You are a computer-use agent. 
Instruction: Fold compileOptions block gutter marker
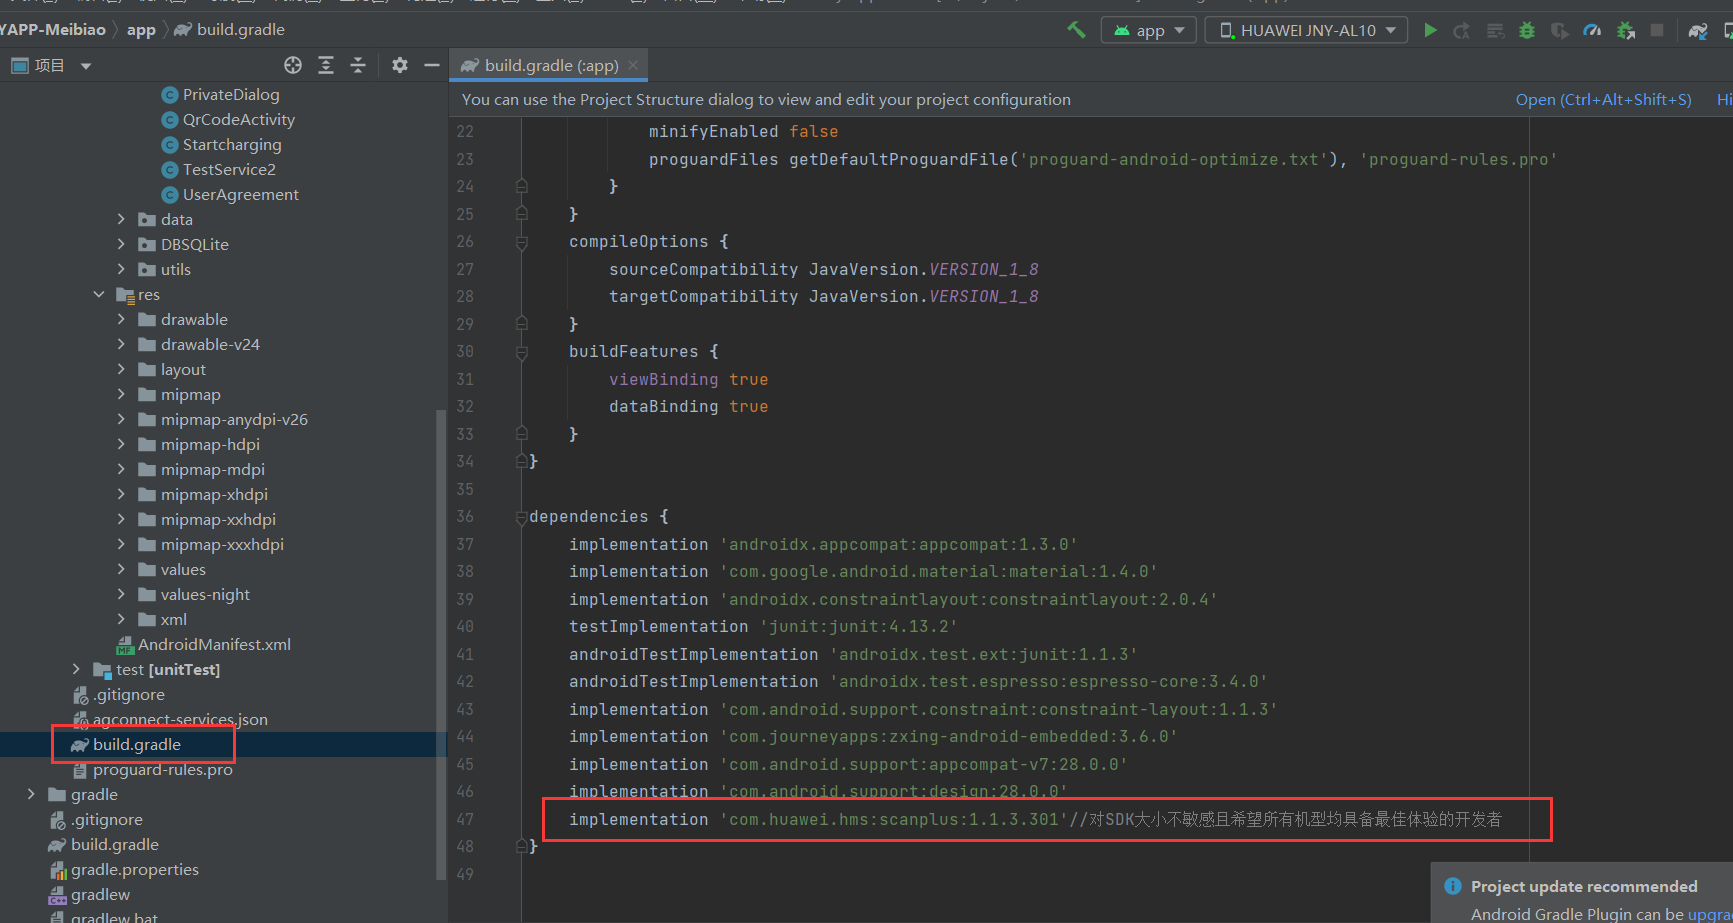(521, 242)
